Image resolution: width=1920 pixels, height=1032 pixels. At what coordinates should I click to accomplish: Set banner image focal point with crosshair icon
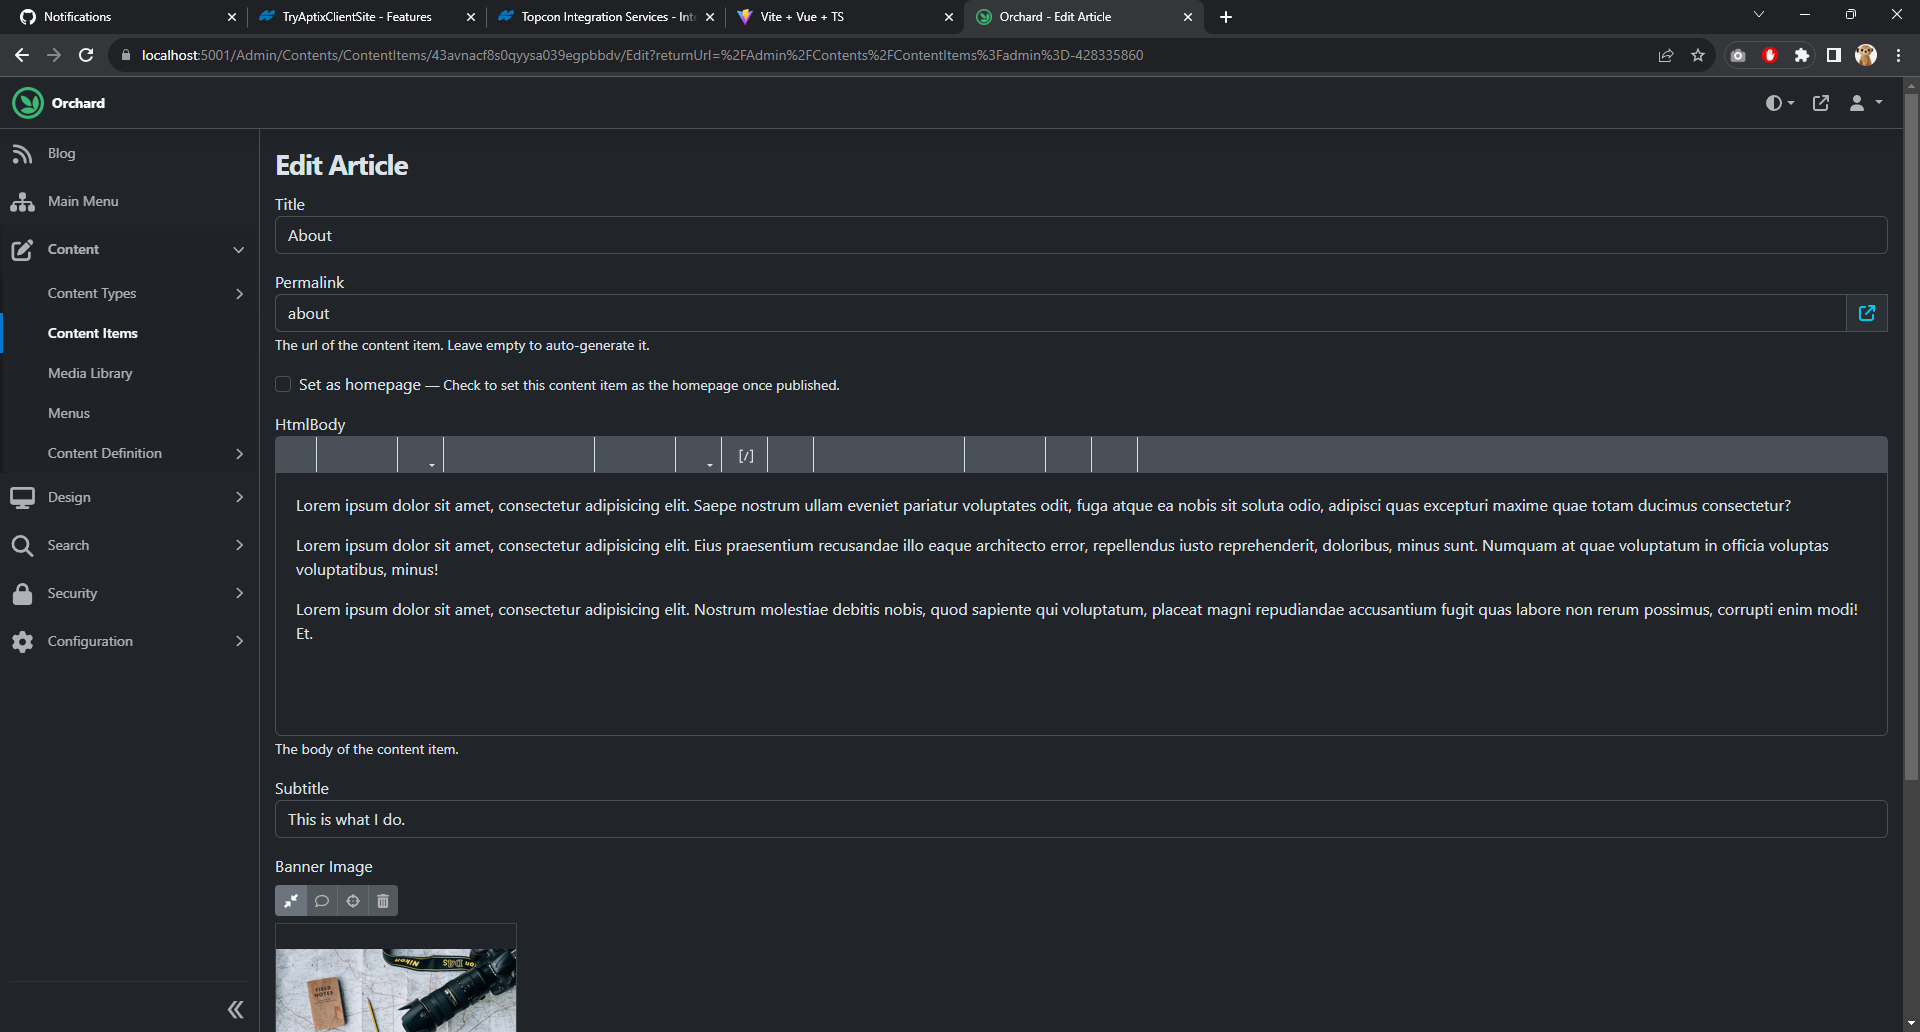[352, 900]
